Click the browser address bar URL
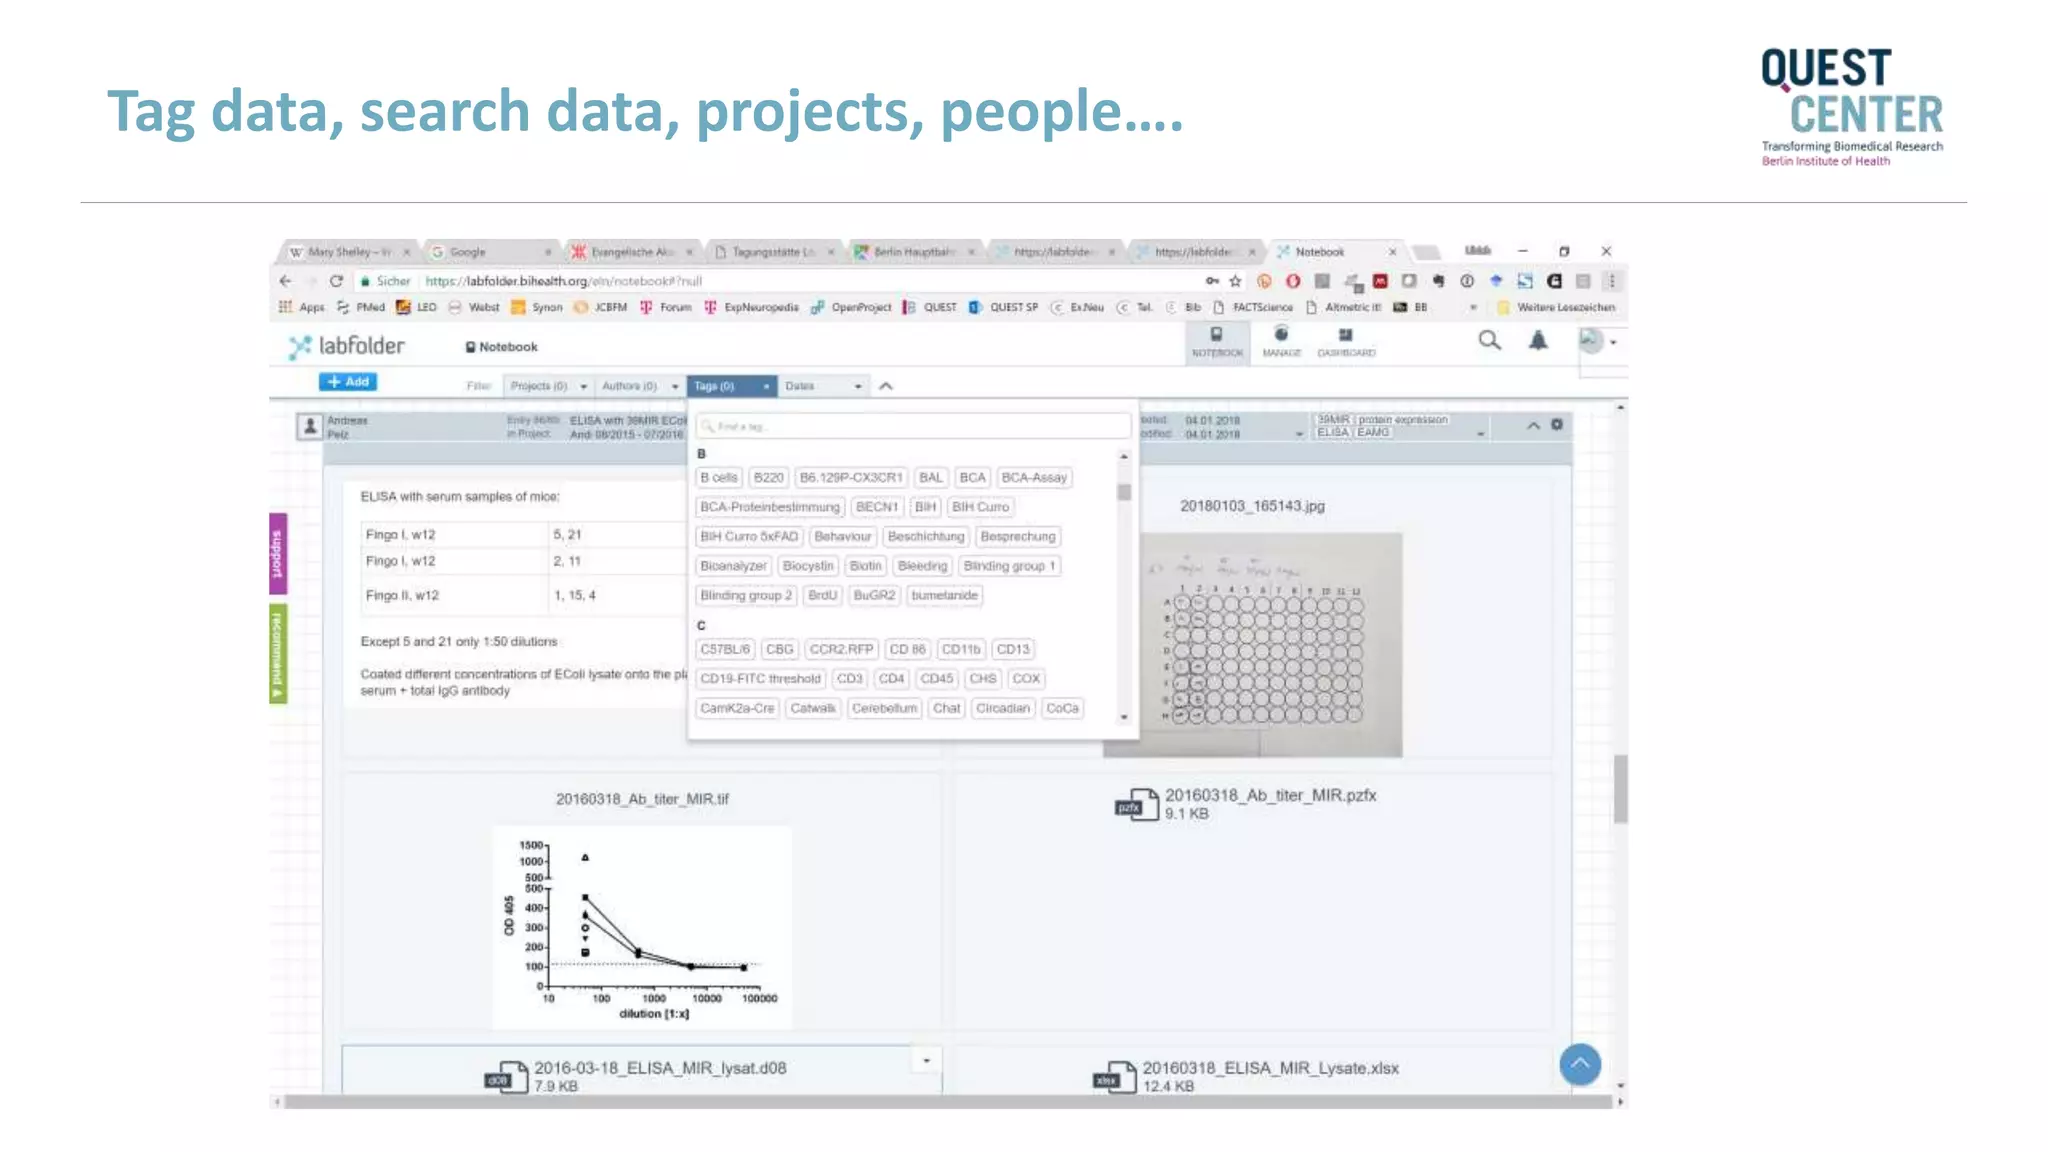The image size is (2048, 1152). coord(564,281)
